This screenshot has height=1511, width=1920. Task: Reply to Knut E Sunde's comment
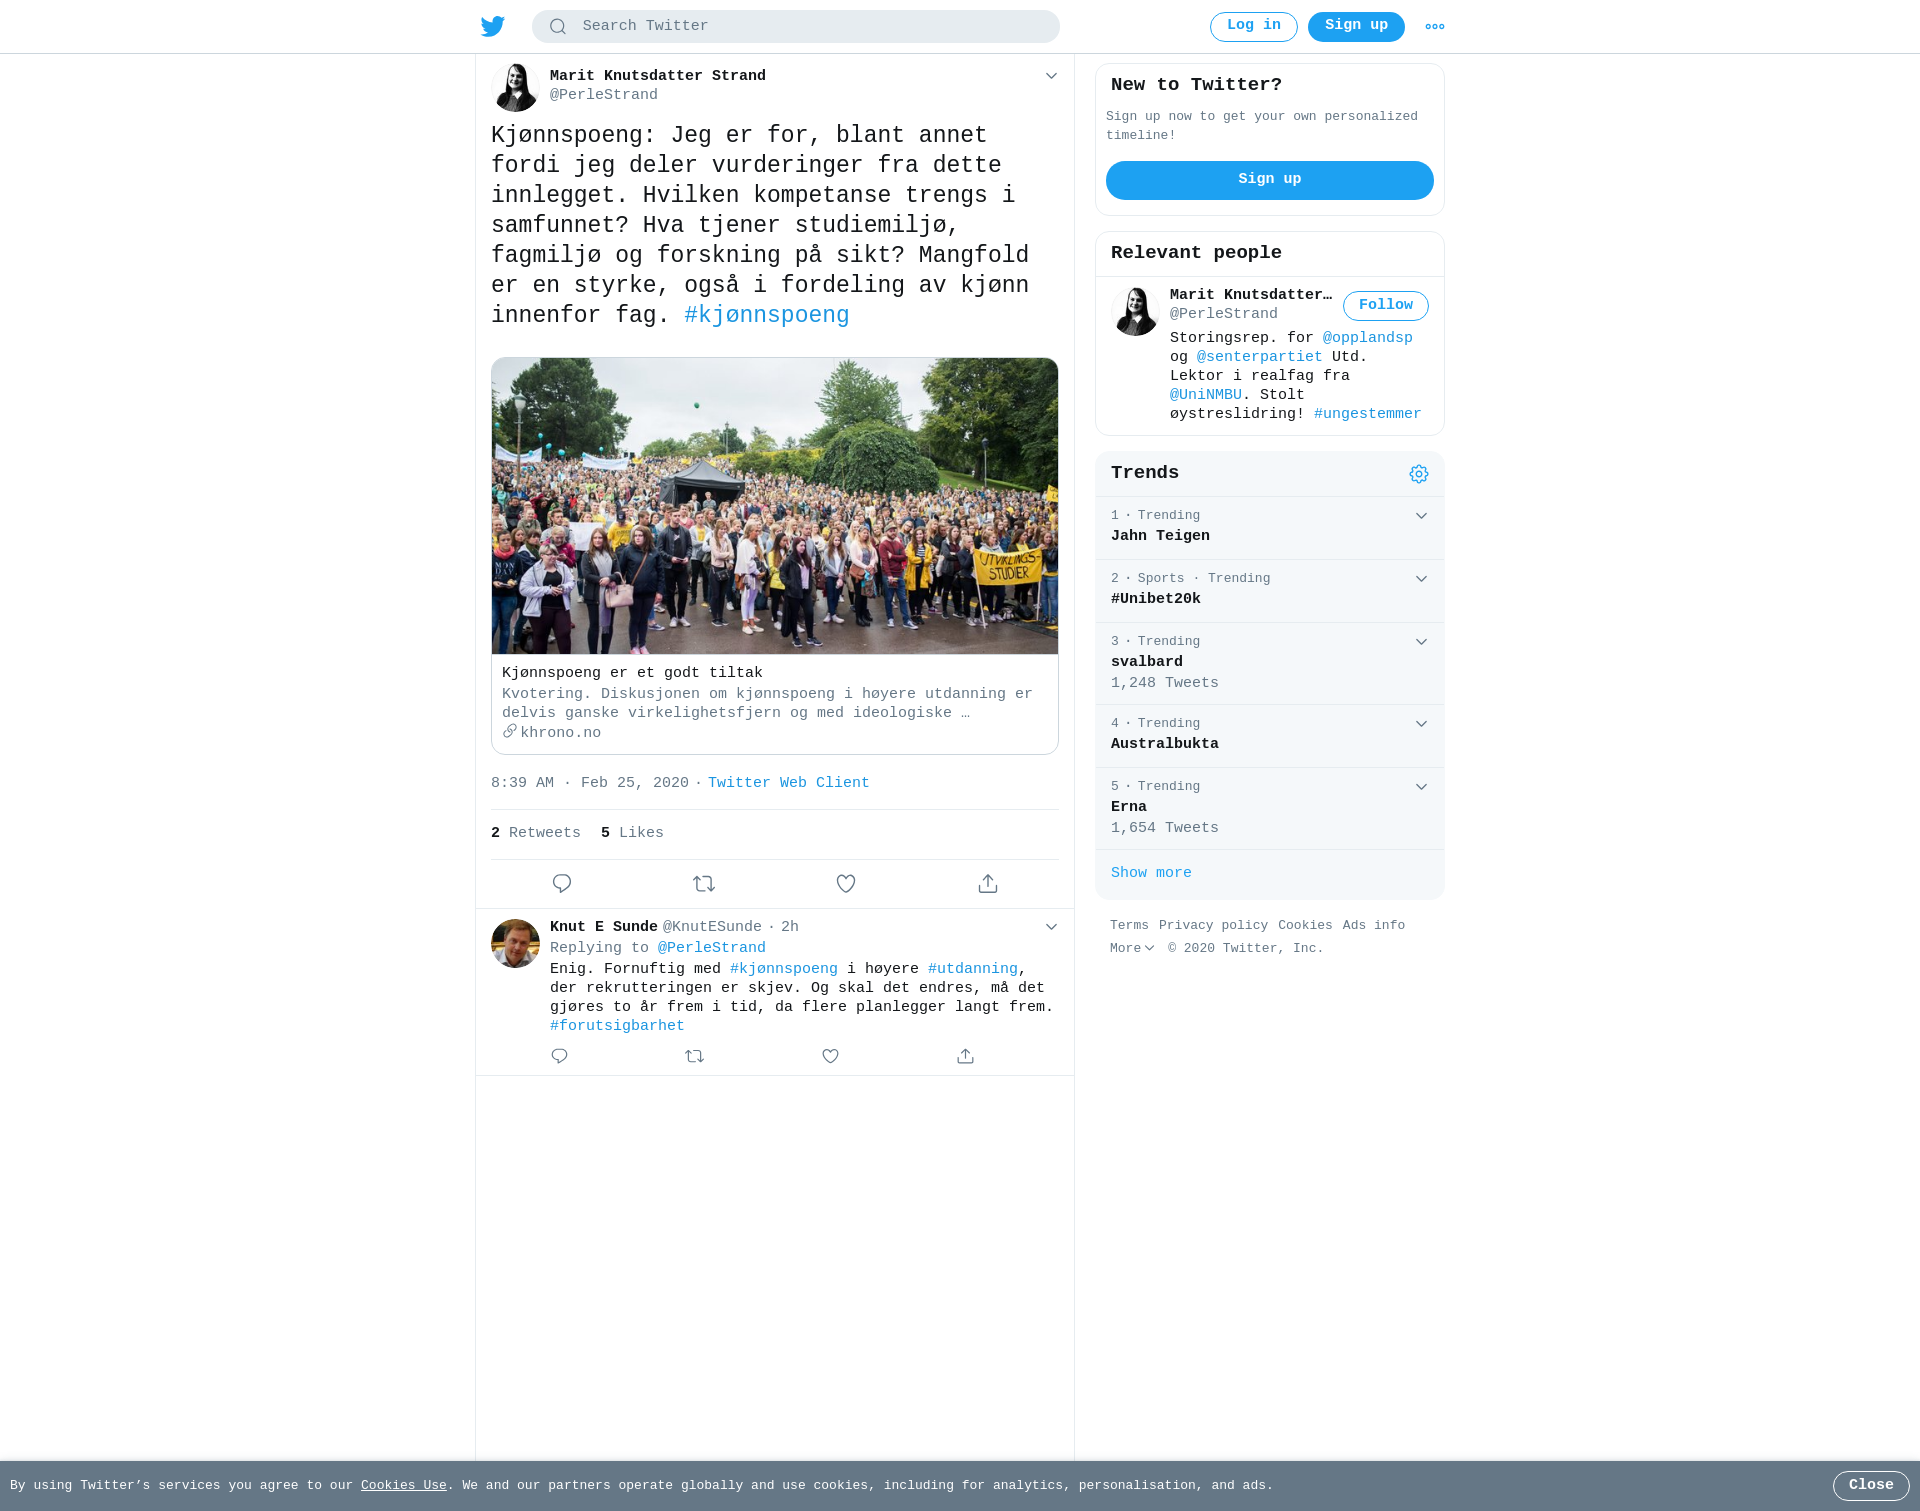[x=560, y=1056]
